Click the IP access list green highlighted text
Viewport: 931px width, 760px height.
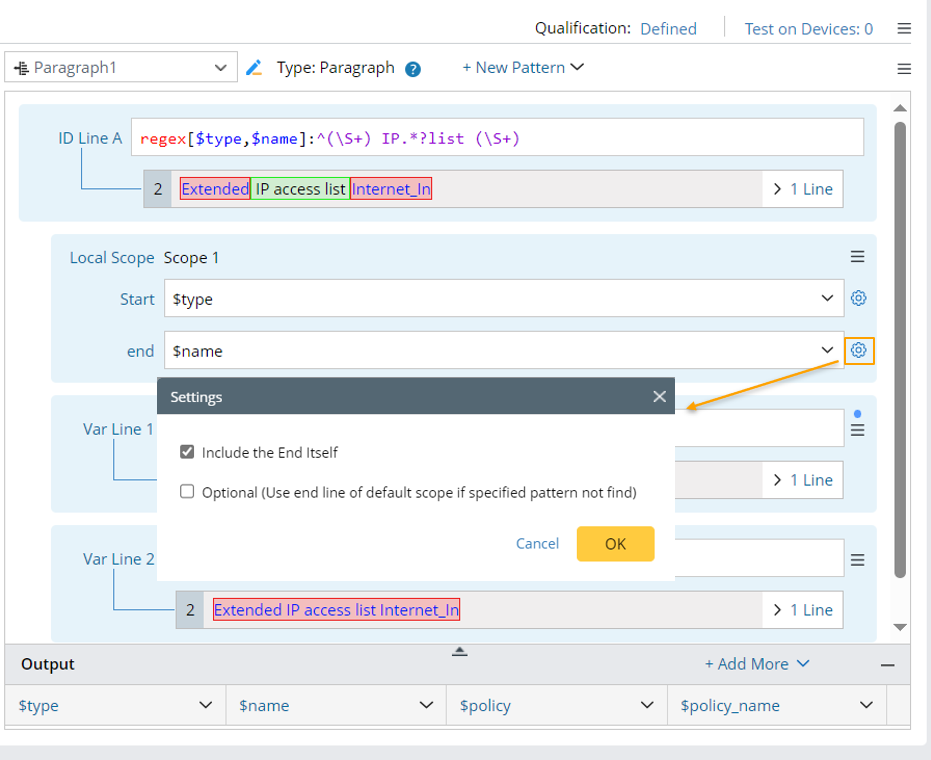click(300, 189)
